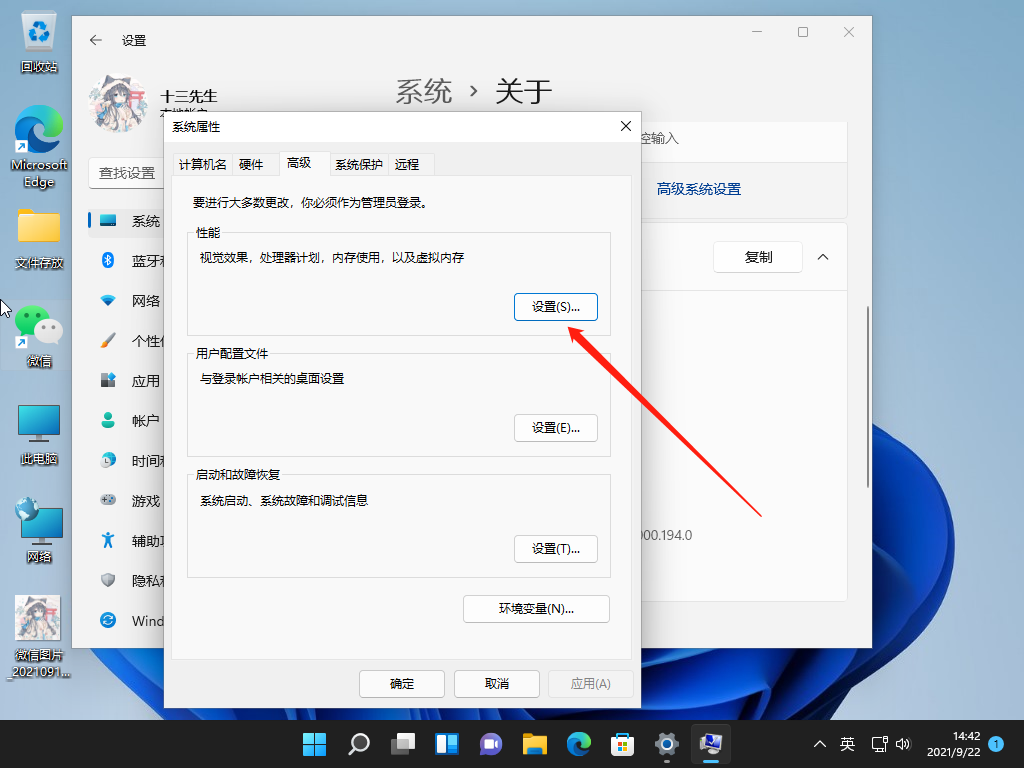Screen dimensions: 1024x768
Task: Click the user profile avatar in Settings
Action: point(118,103)
